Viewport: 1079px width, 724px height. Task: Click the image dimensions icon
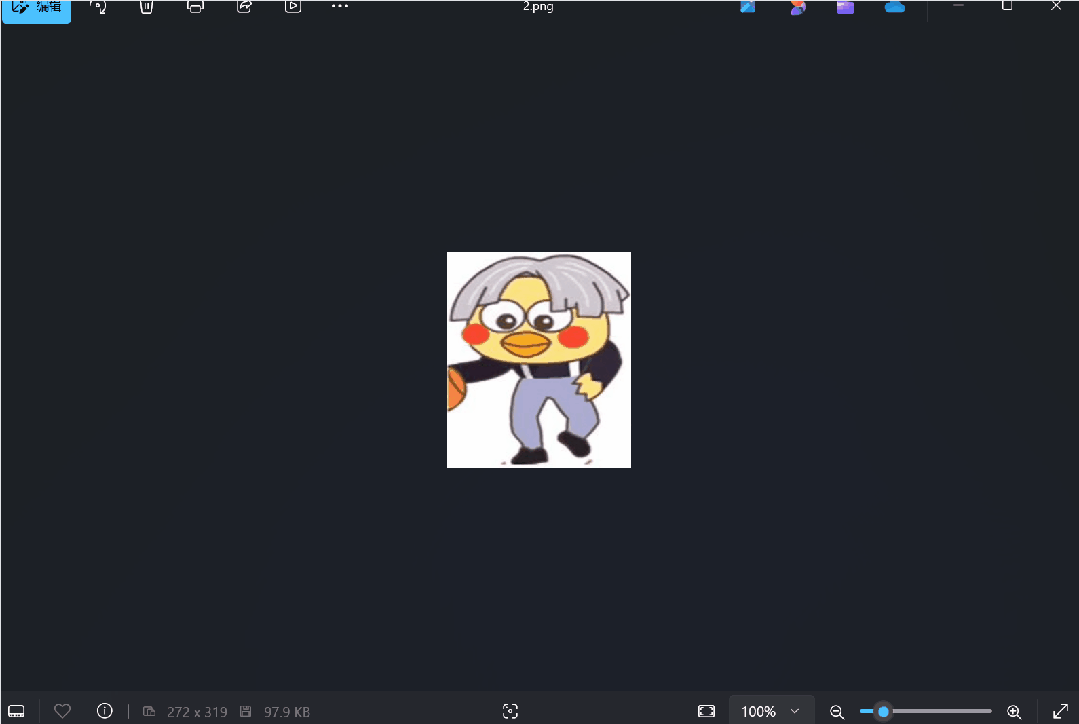(149, 711)
